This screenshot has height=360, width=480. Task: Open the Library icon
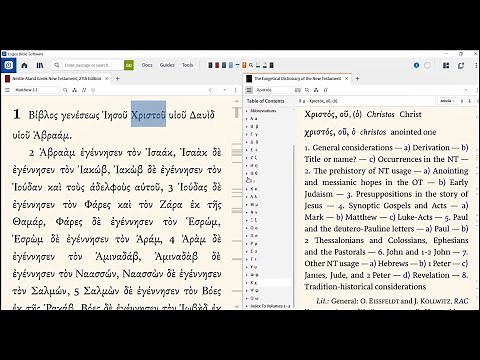[40, 65]
